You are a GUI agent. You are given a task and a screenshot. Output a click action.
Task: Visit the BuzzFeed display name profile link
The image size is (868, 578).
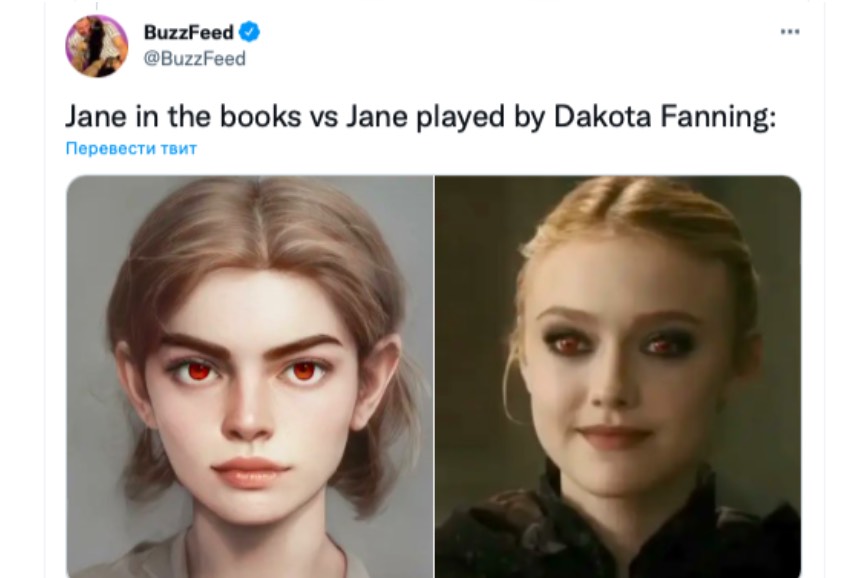(189, 32)
